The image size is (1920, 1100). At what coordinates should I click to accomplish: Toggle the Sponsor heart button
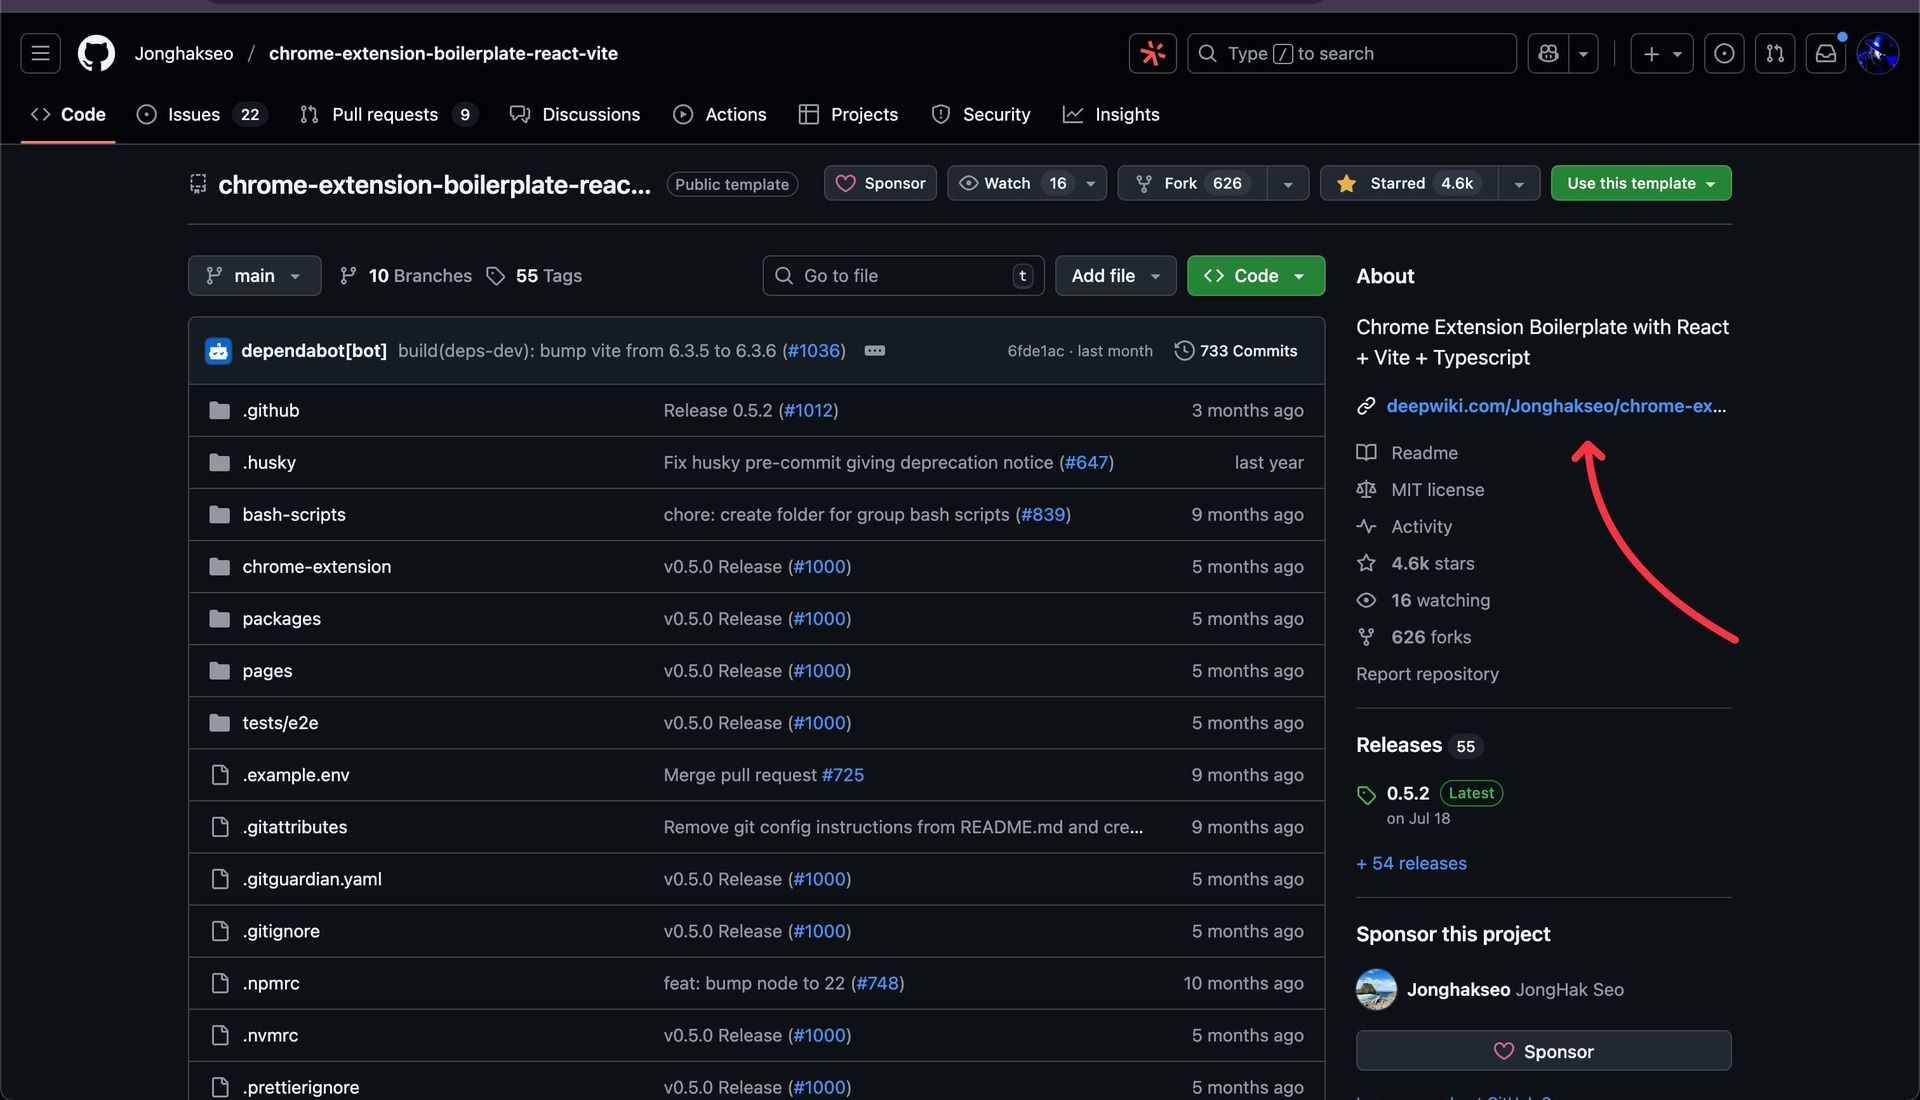coord(880,184)
